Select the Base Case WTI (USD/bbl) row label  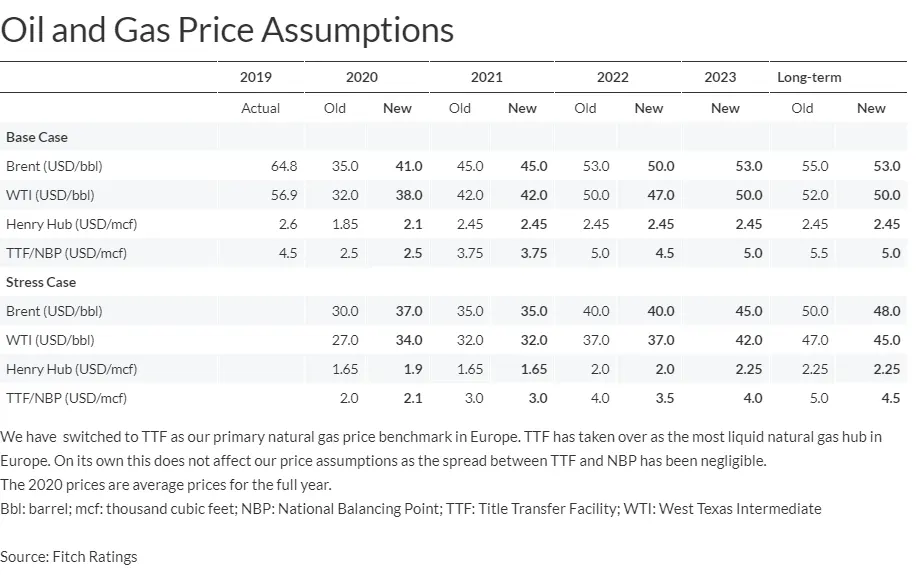tap(50, 195)
